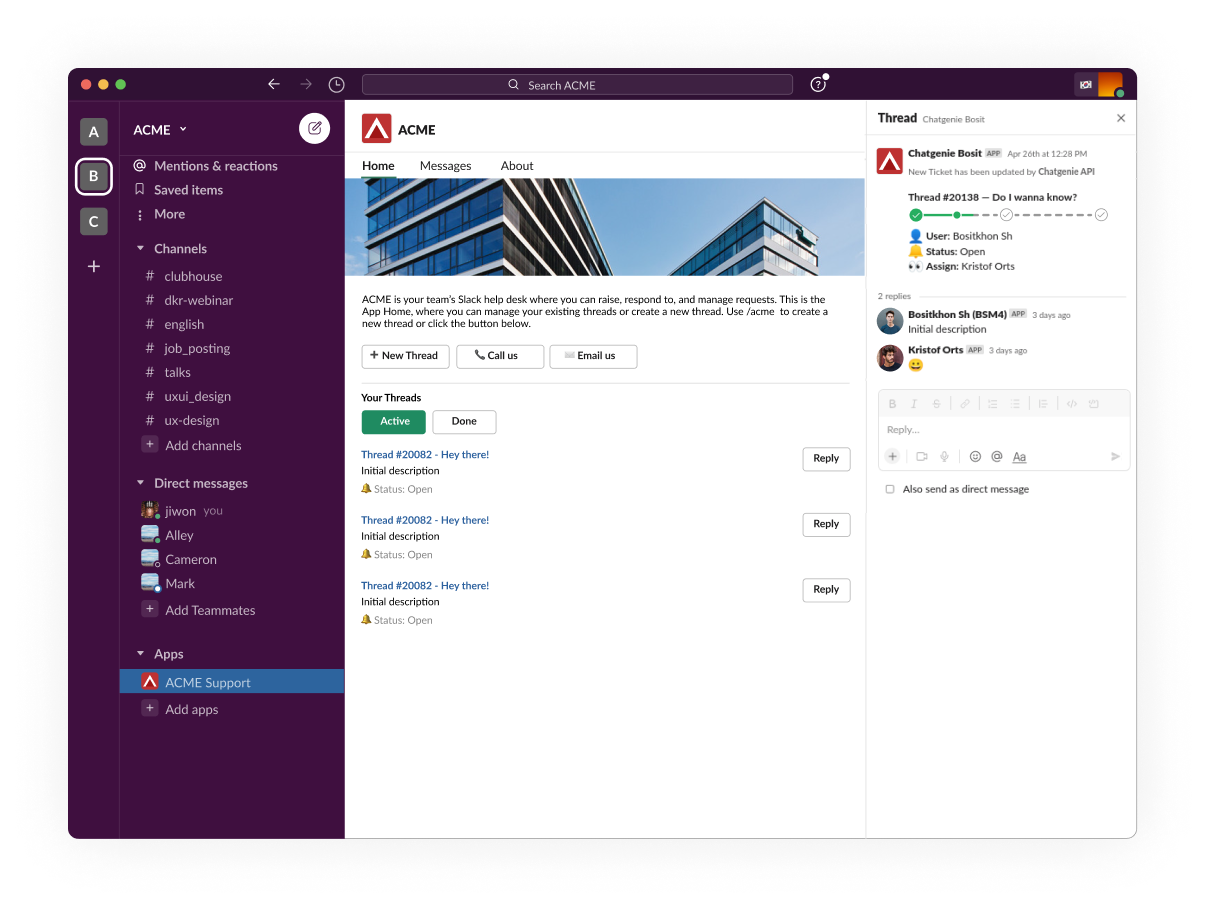Viewport: 1206px width, 907px height.
Task: Expand the More menu in sidebar
Action: [x=160, y=214]
